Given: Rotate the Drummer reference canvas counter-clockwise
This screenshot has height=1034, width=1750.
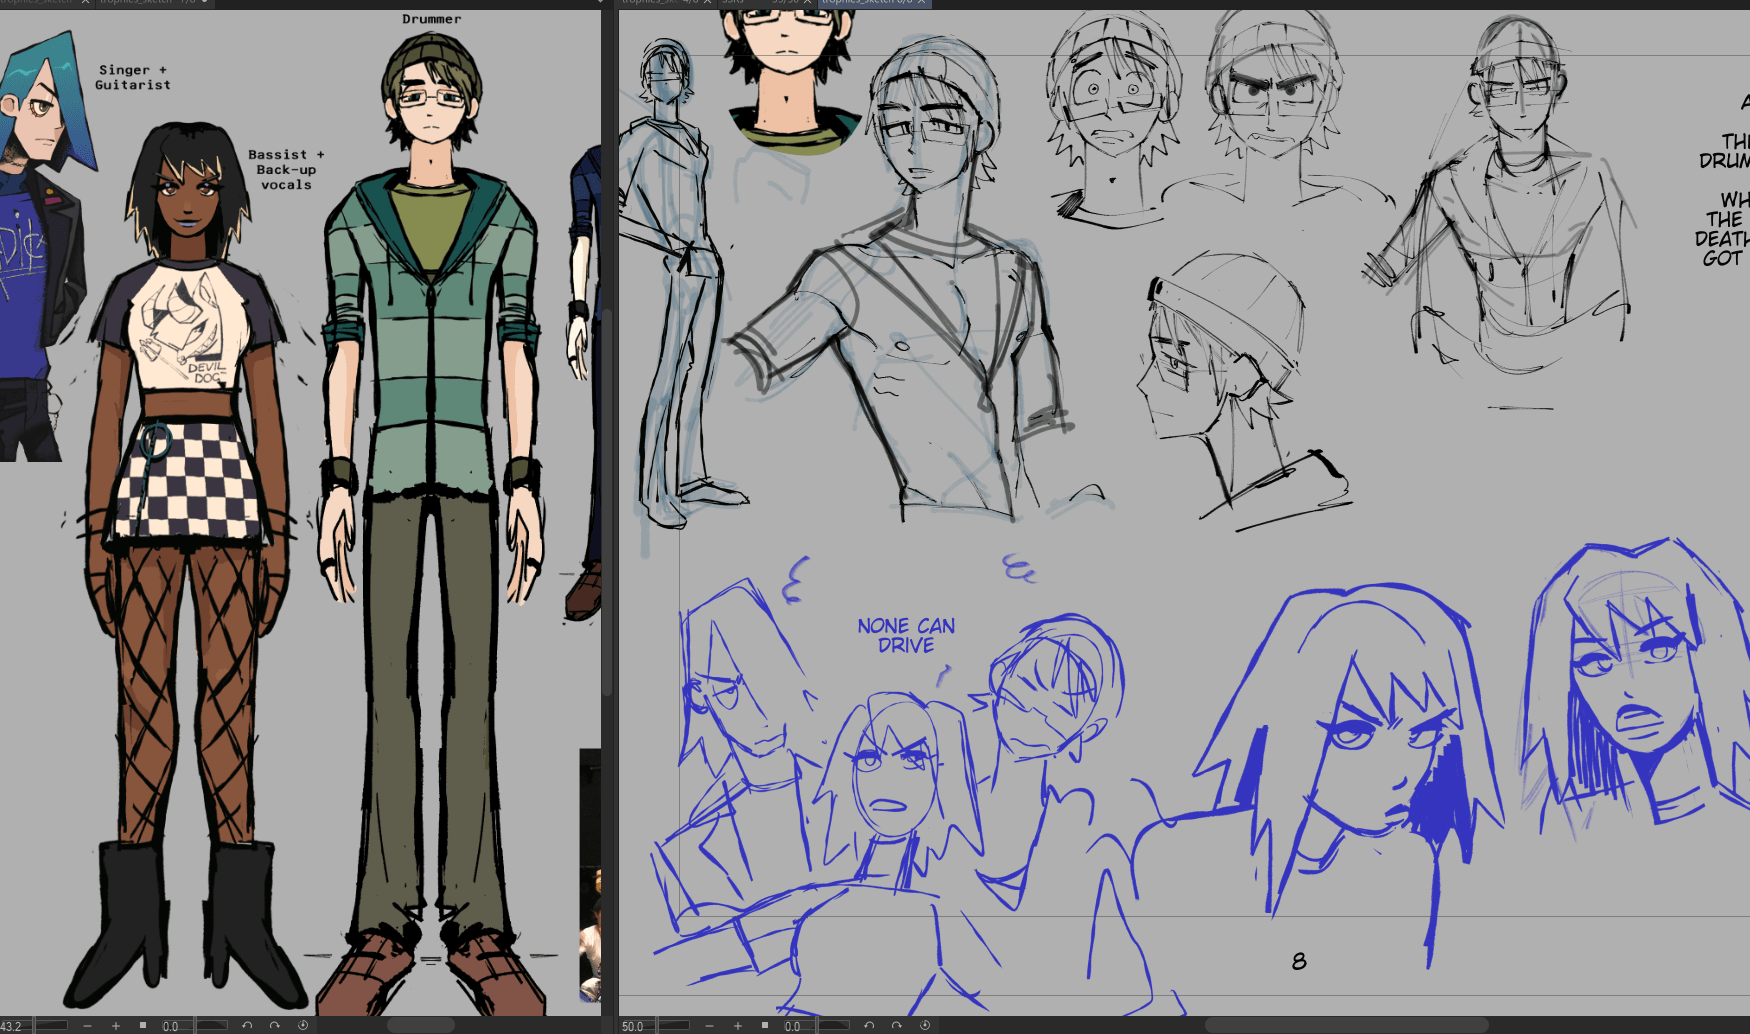Looking at the screenshot, I should point(247,1026).
